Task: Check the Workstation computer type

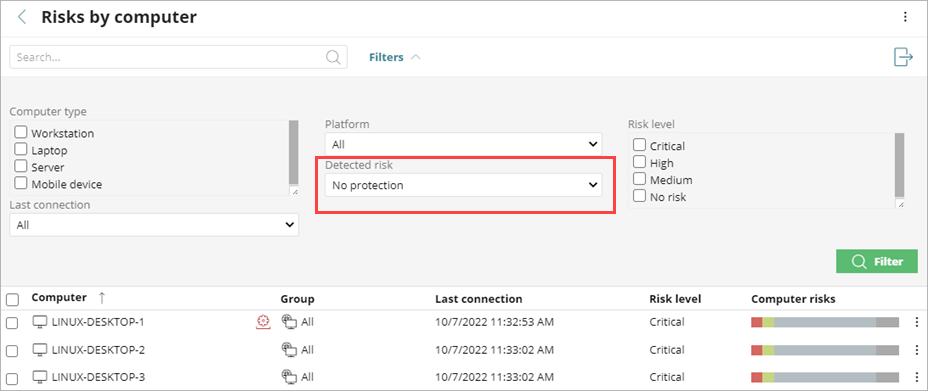Action: 21,133
